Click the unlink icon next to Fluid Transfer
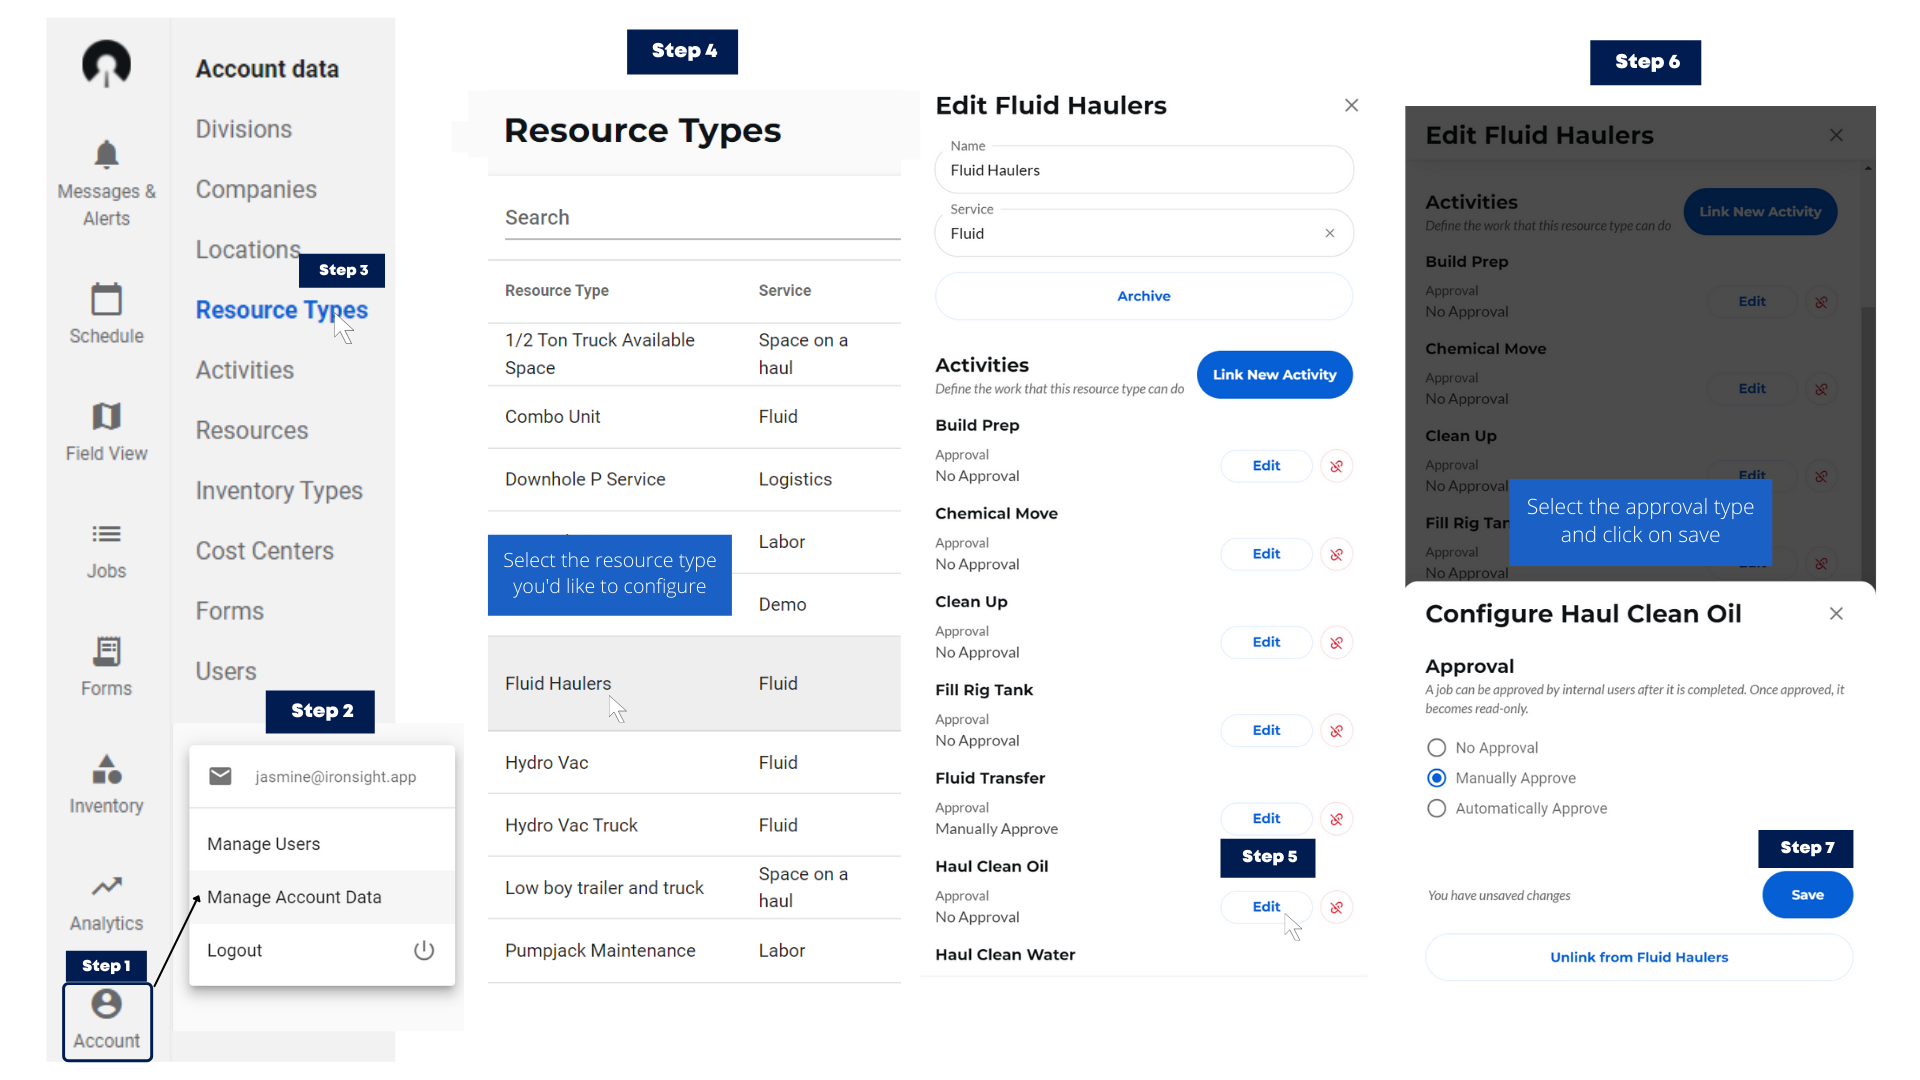 point(1336,818)
